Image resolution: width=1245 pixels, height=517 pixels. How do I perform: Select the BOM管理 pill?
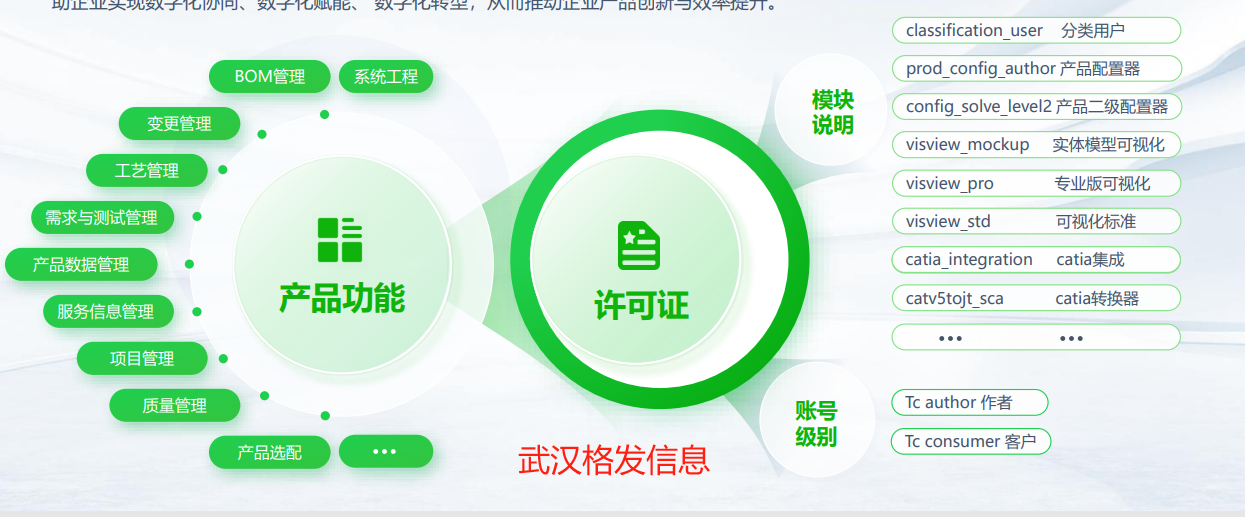(270, 76)
